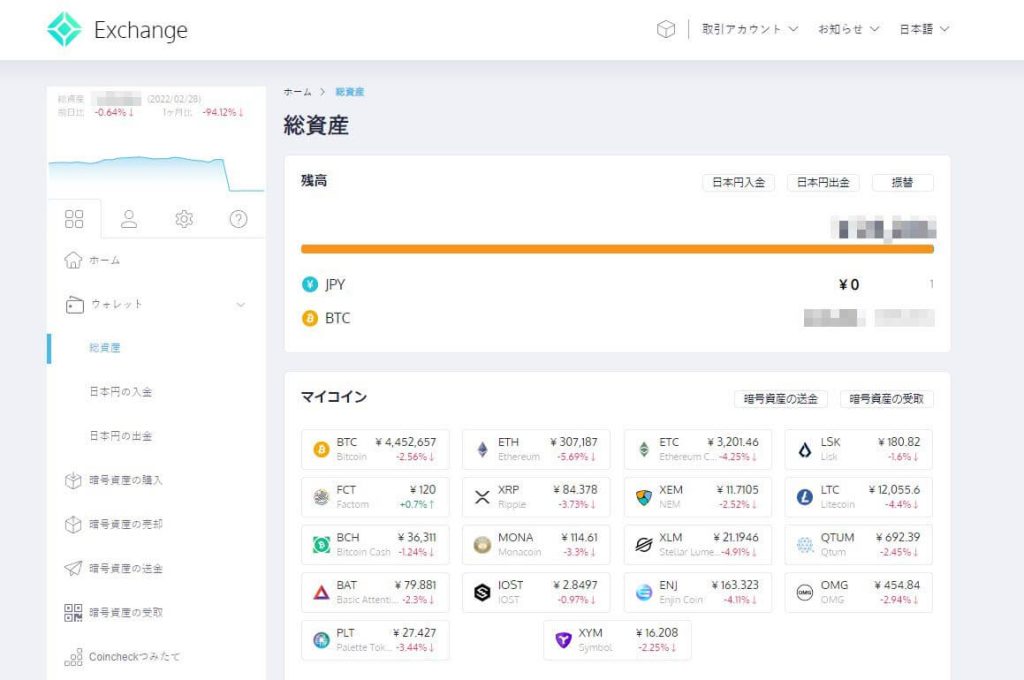Click the Ethereum diamond icon
This screenshot has height=680, width=1024.
tap(483, 449)
